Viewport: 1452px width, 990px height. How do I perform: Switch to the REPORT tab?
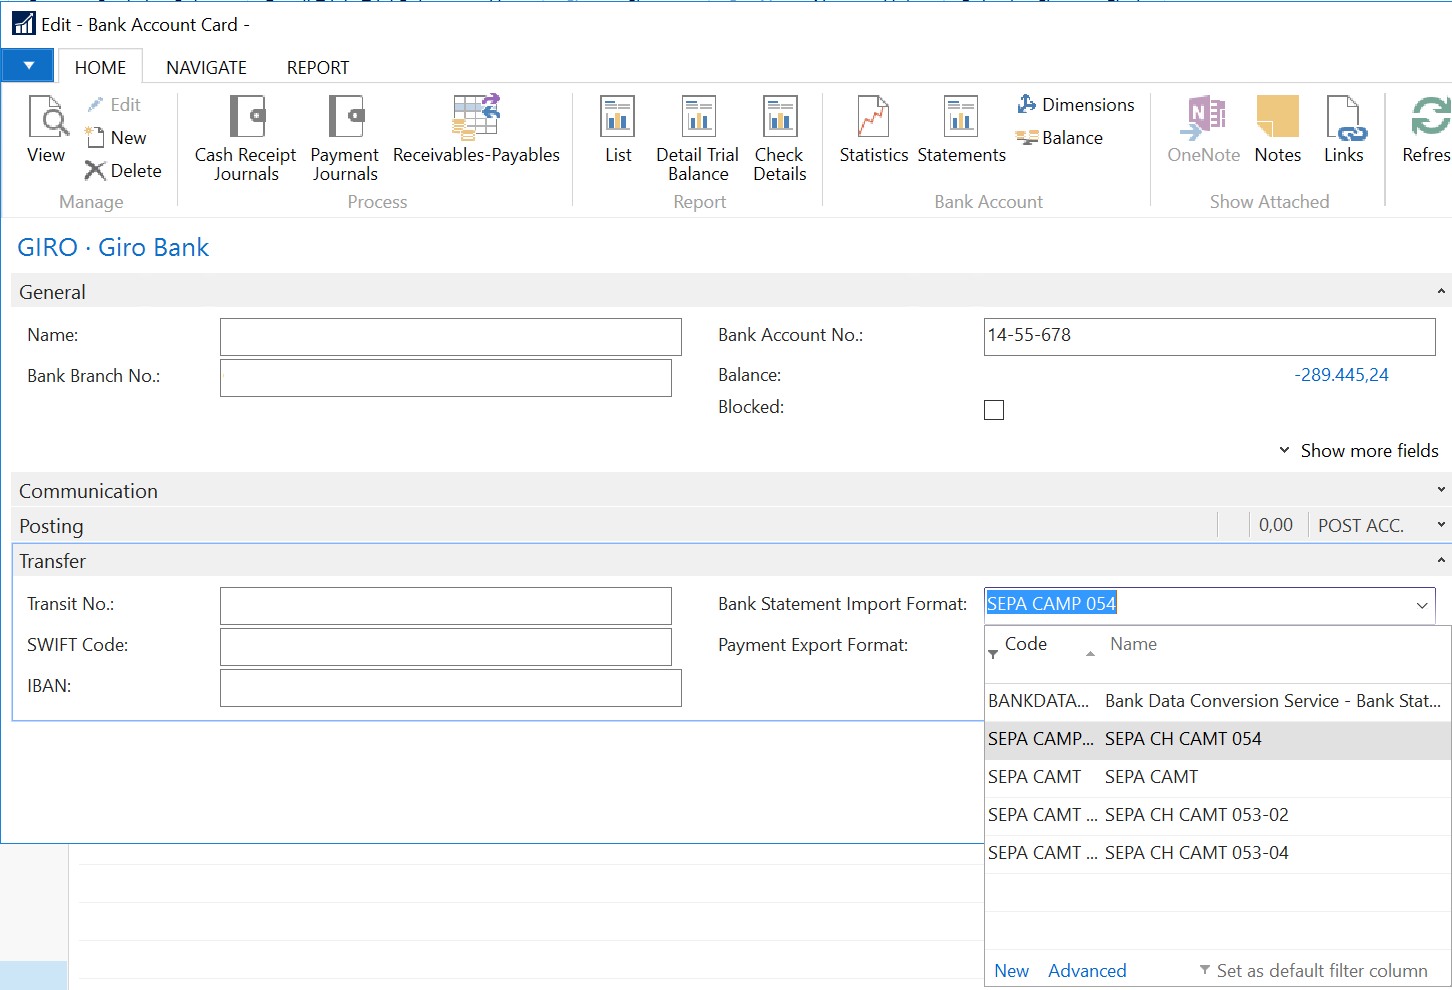tap(318, 67)
